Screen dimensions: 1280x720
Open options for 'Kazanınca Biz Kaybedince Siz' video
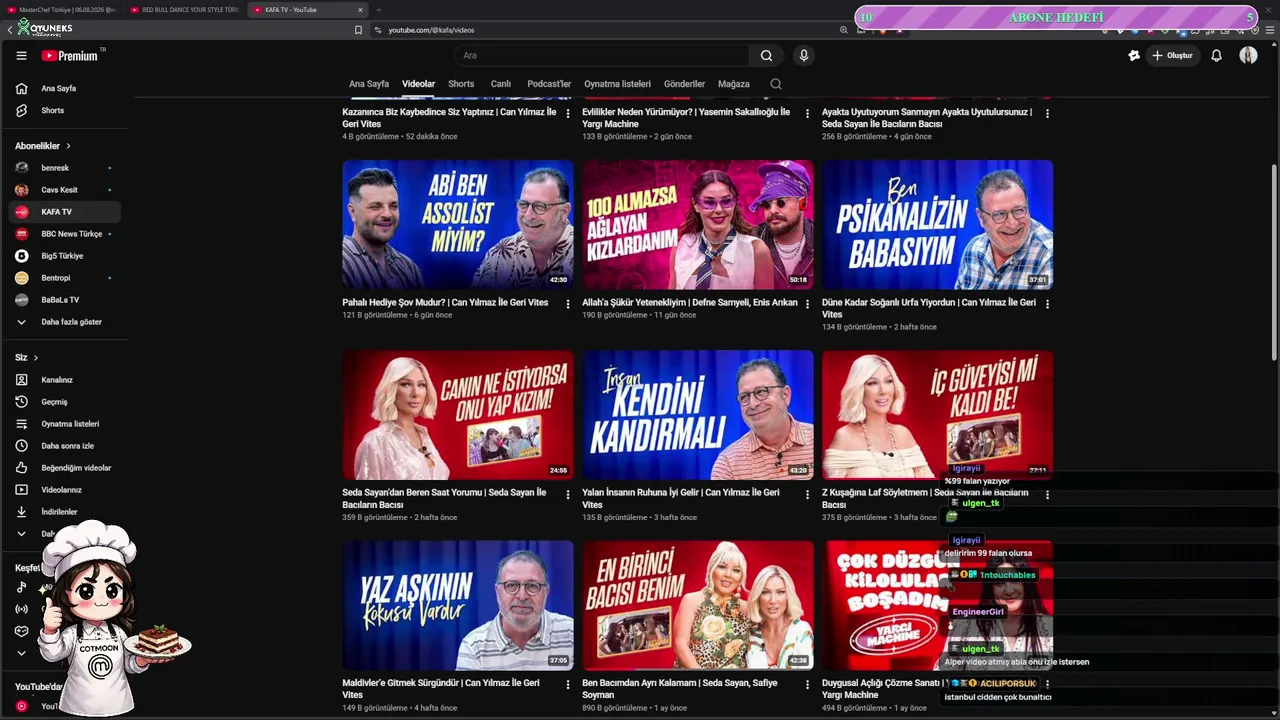pos(568,114)
